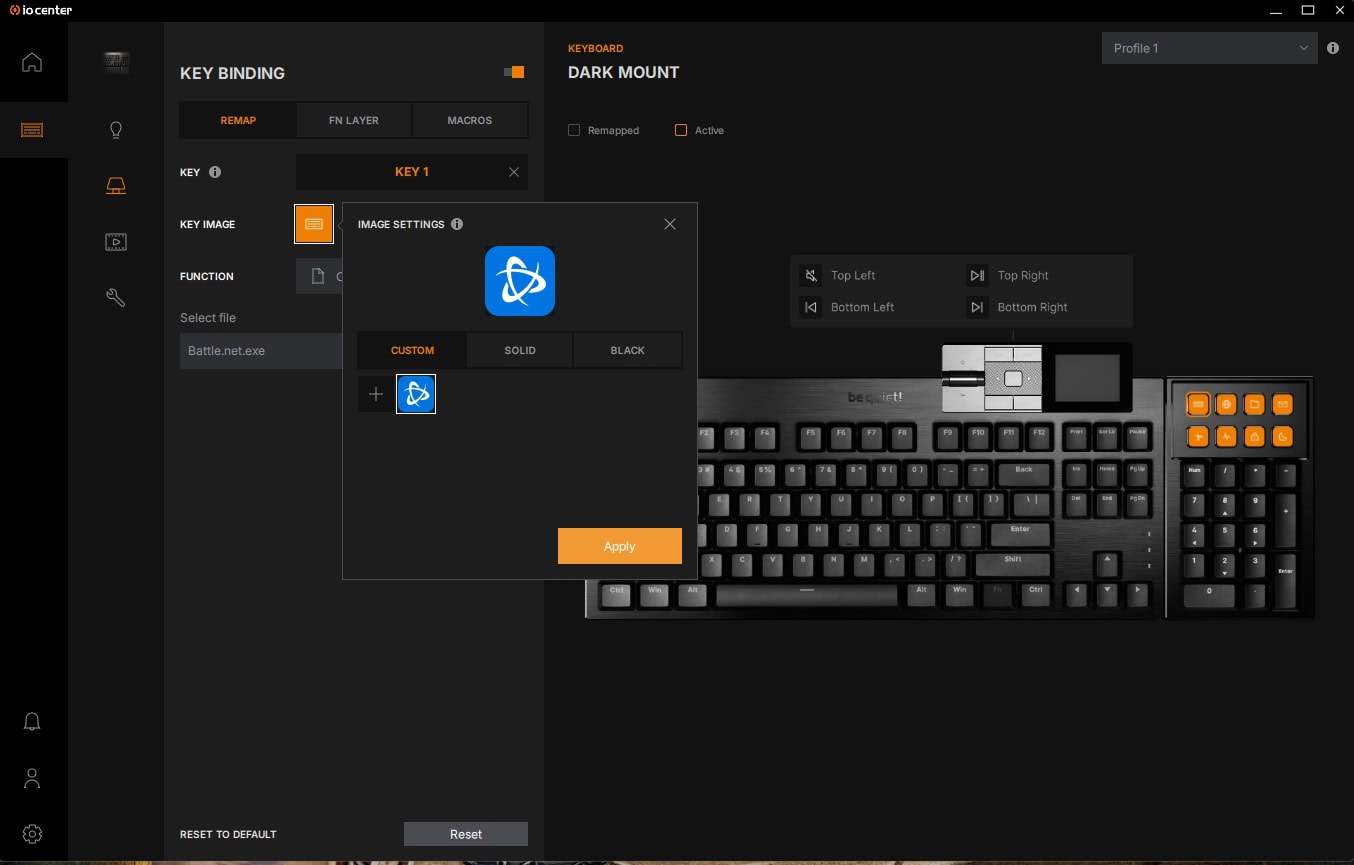Image resolution: width=1354 pixels, height=865 pixels.
Task: Open the media section film icon
Action: click(x=116, y=242)
